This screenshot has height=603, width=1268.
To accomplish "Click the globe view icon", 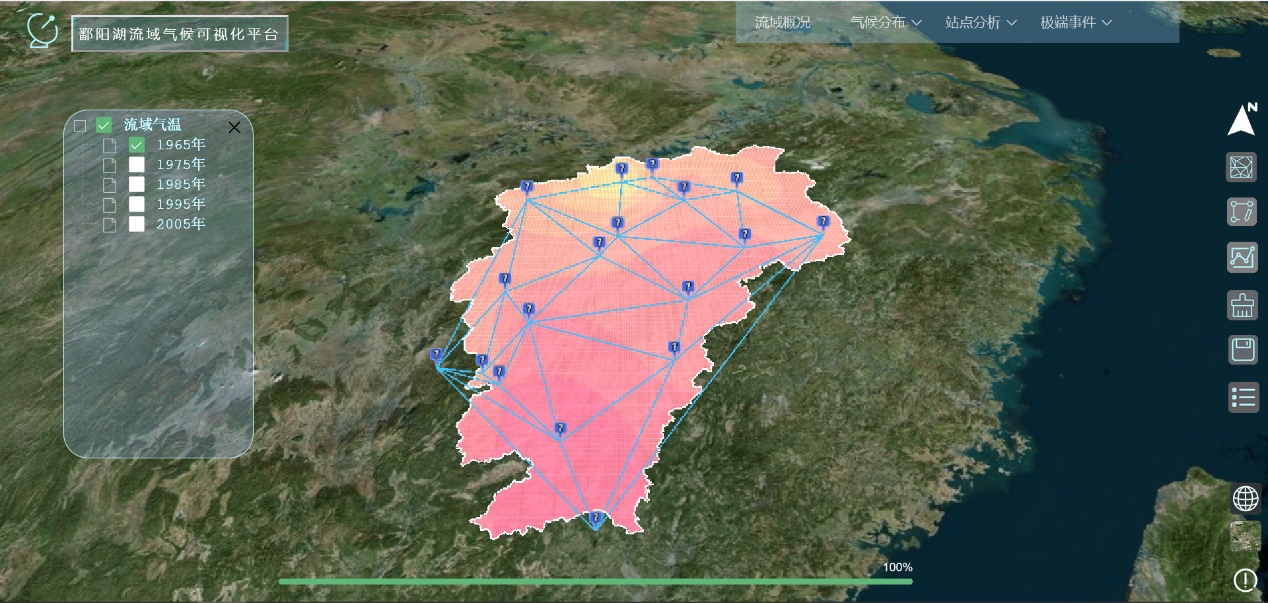I will pyautogui.click(x=1245, y=498).
